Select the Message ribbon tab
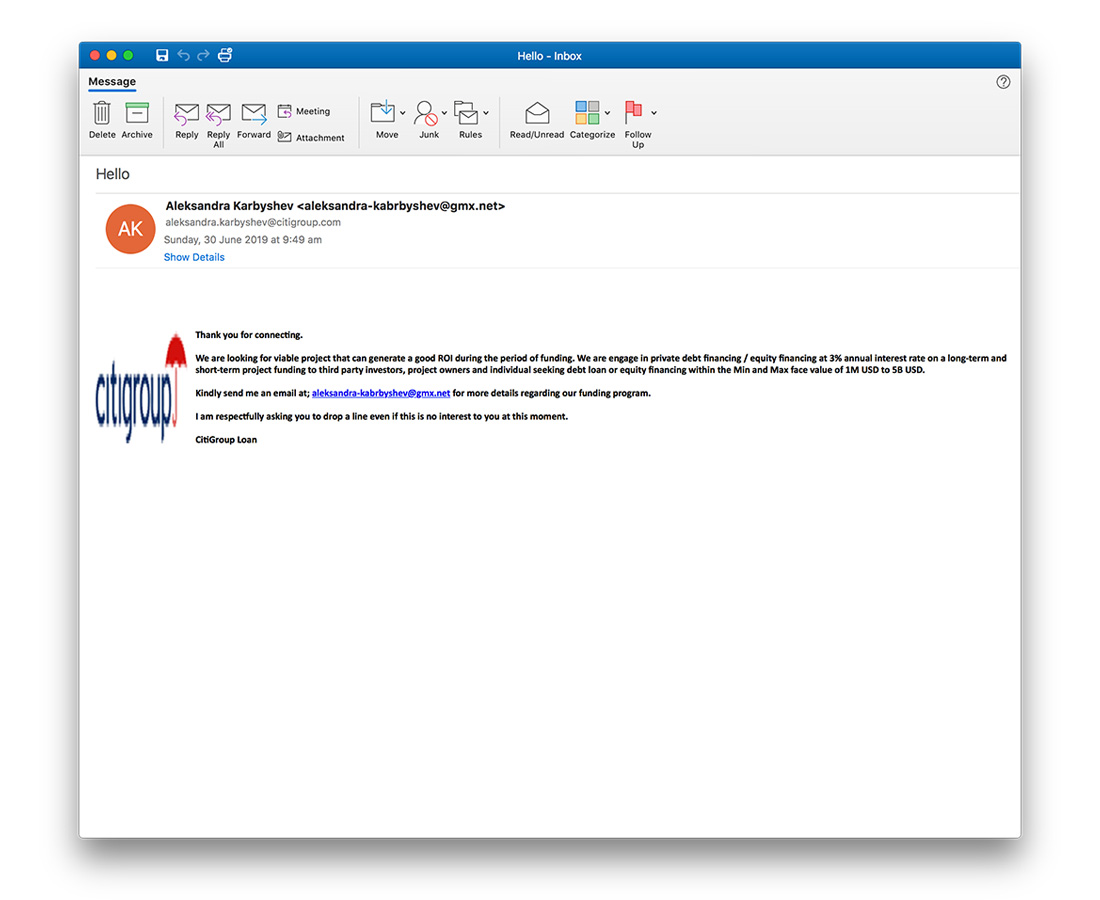 point(112,82)
